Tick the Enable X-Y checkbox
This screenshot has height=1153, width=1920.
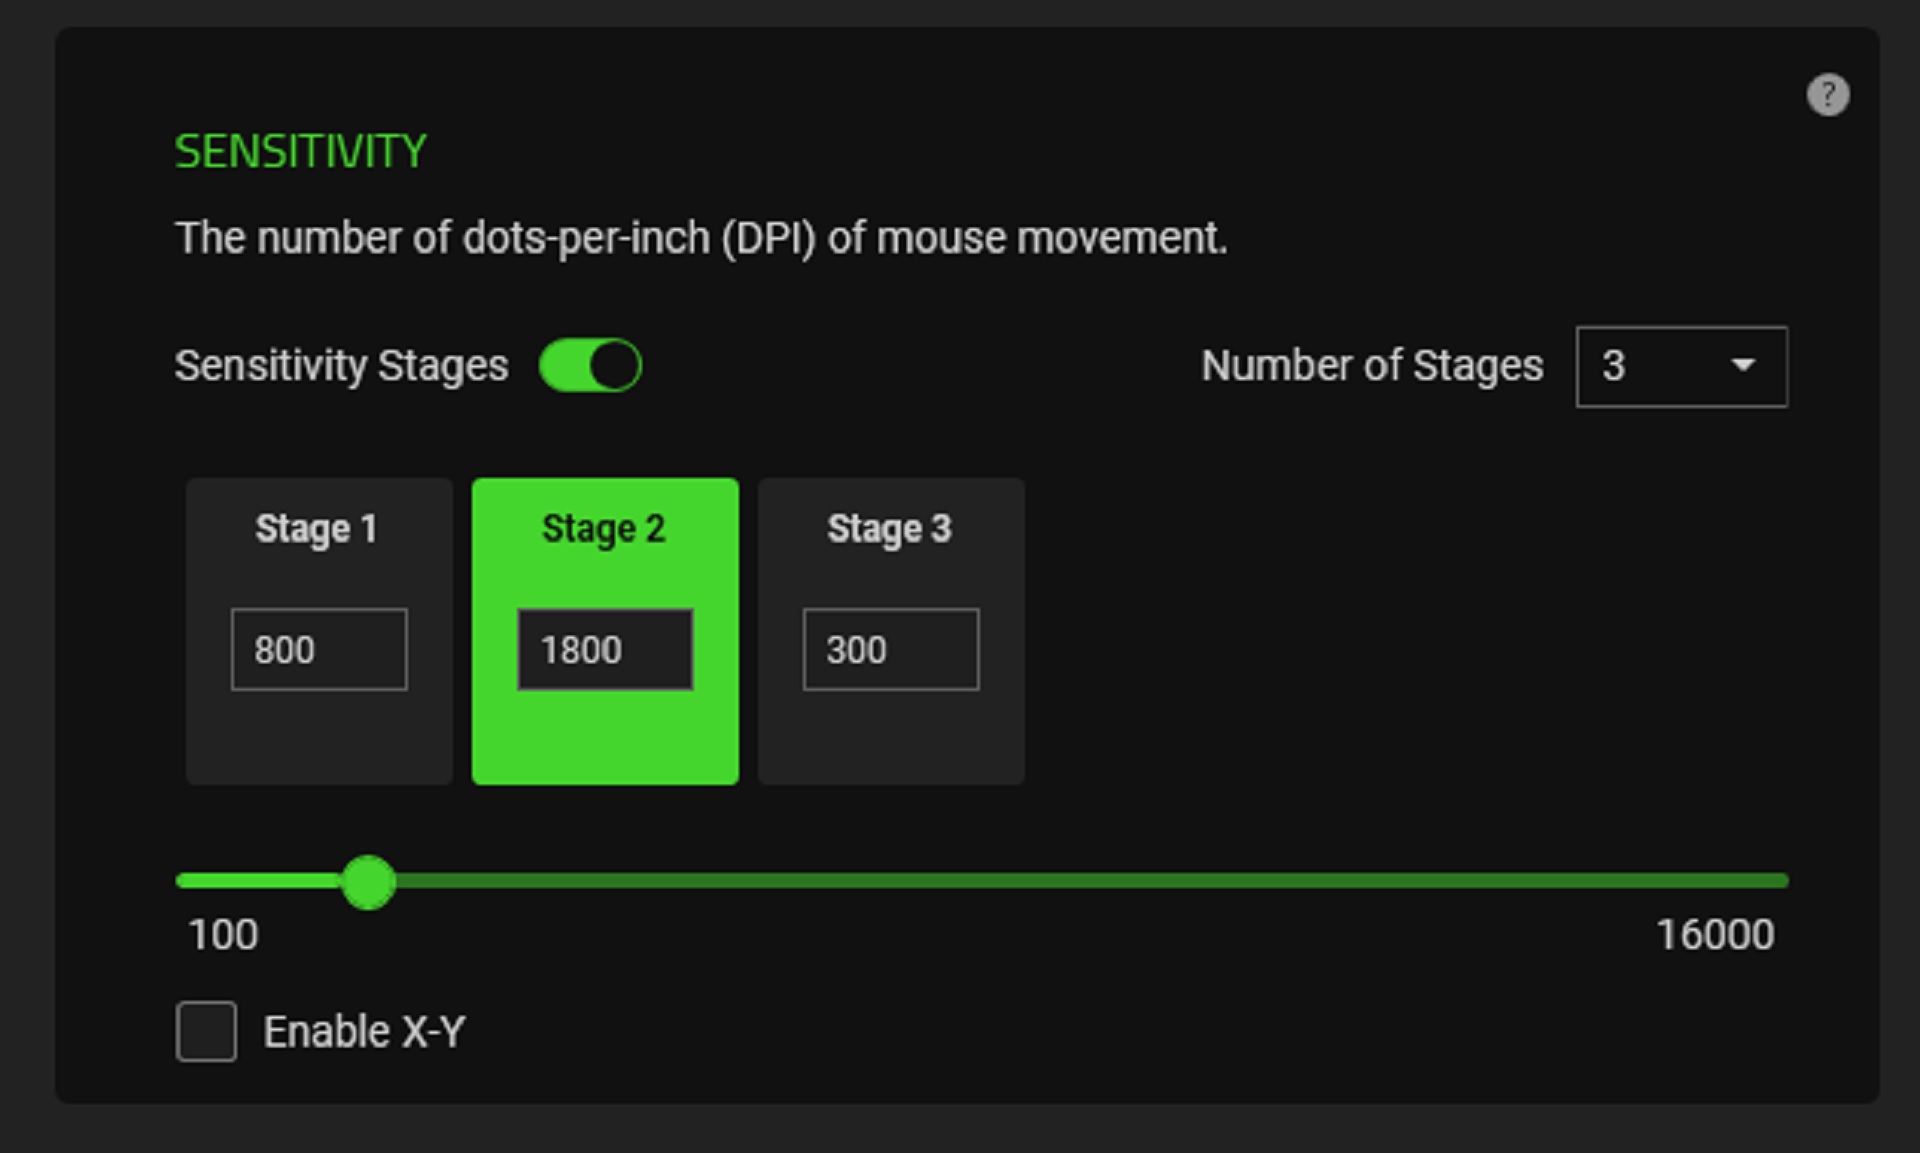206,1031
